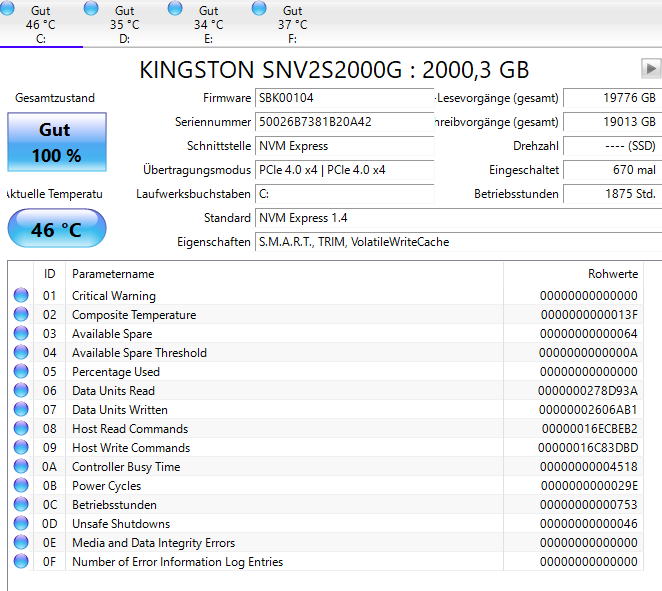Click the Parametername column header

[284, 274]
